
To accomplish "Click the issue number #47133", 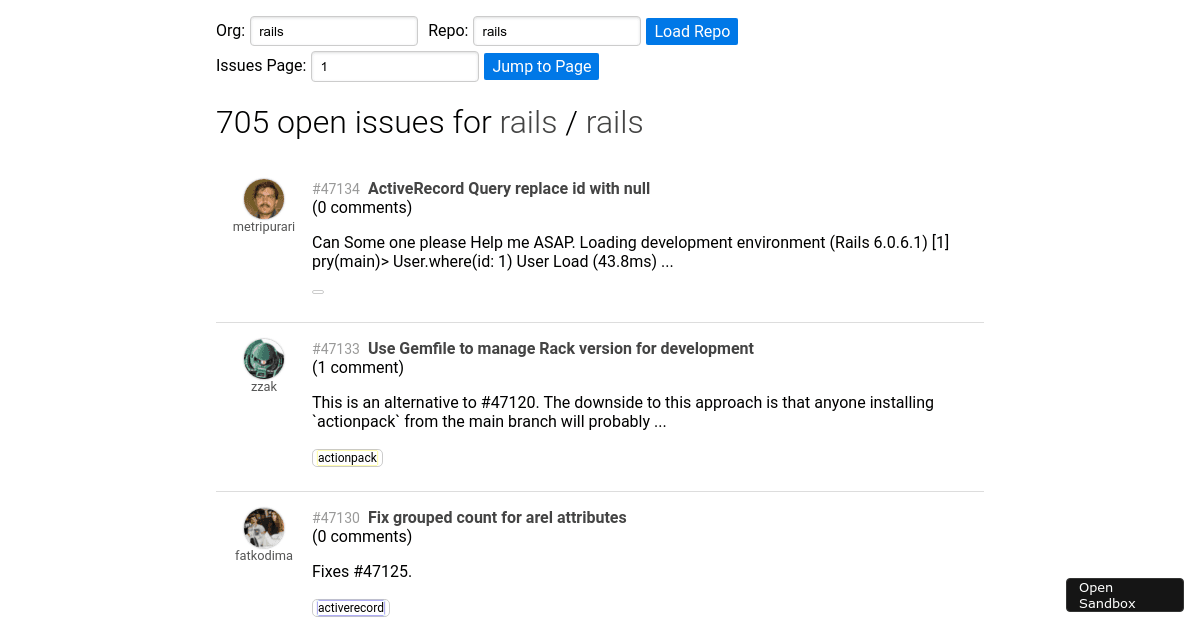I will tap(336, 348).
